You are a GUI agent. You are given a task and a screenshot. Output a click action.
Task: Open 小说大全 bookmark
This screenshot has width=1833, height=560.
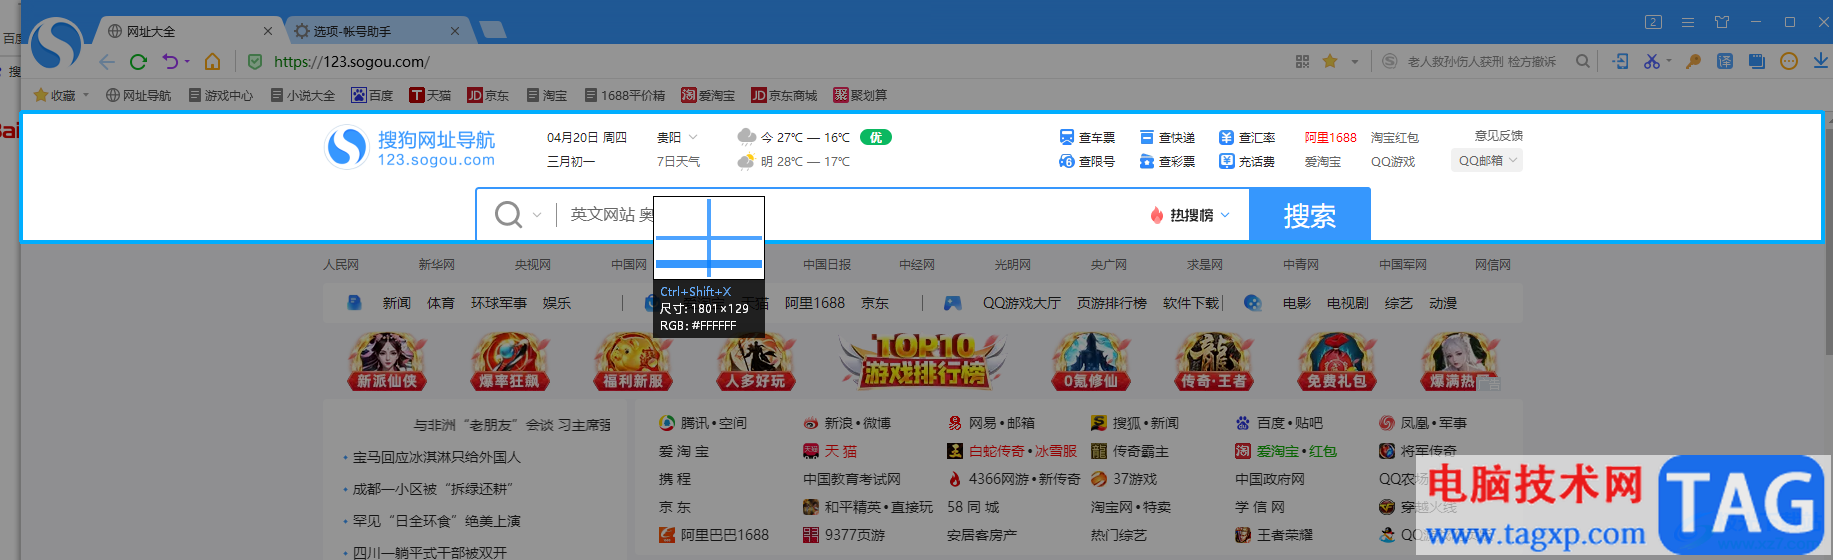click(x=303, y=95)
